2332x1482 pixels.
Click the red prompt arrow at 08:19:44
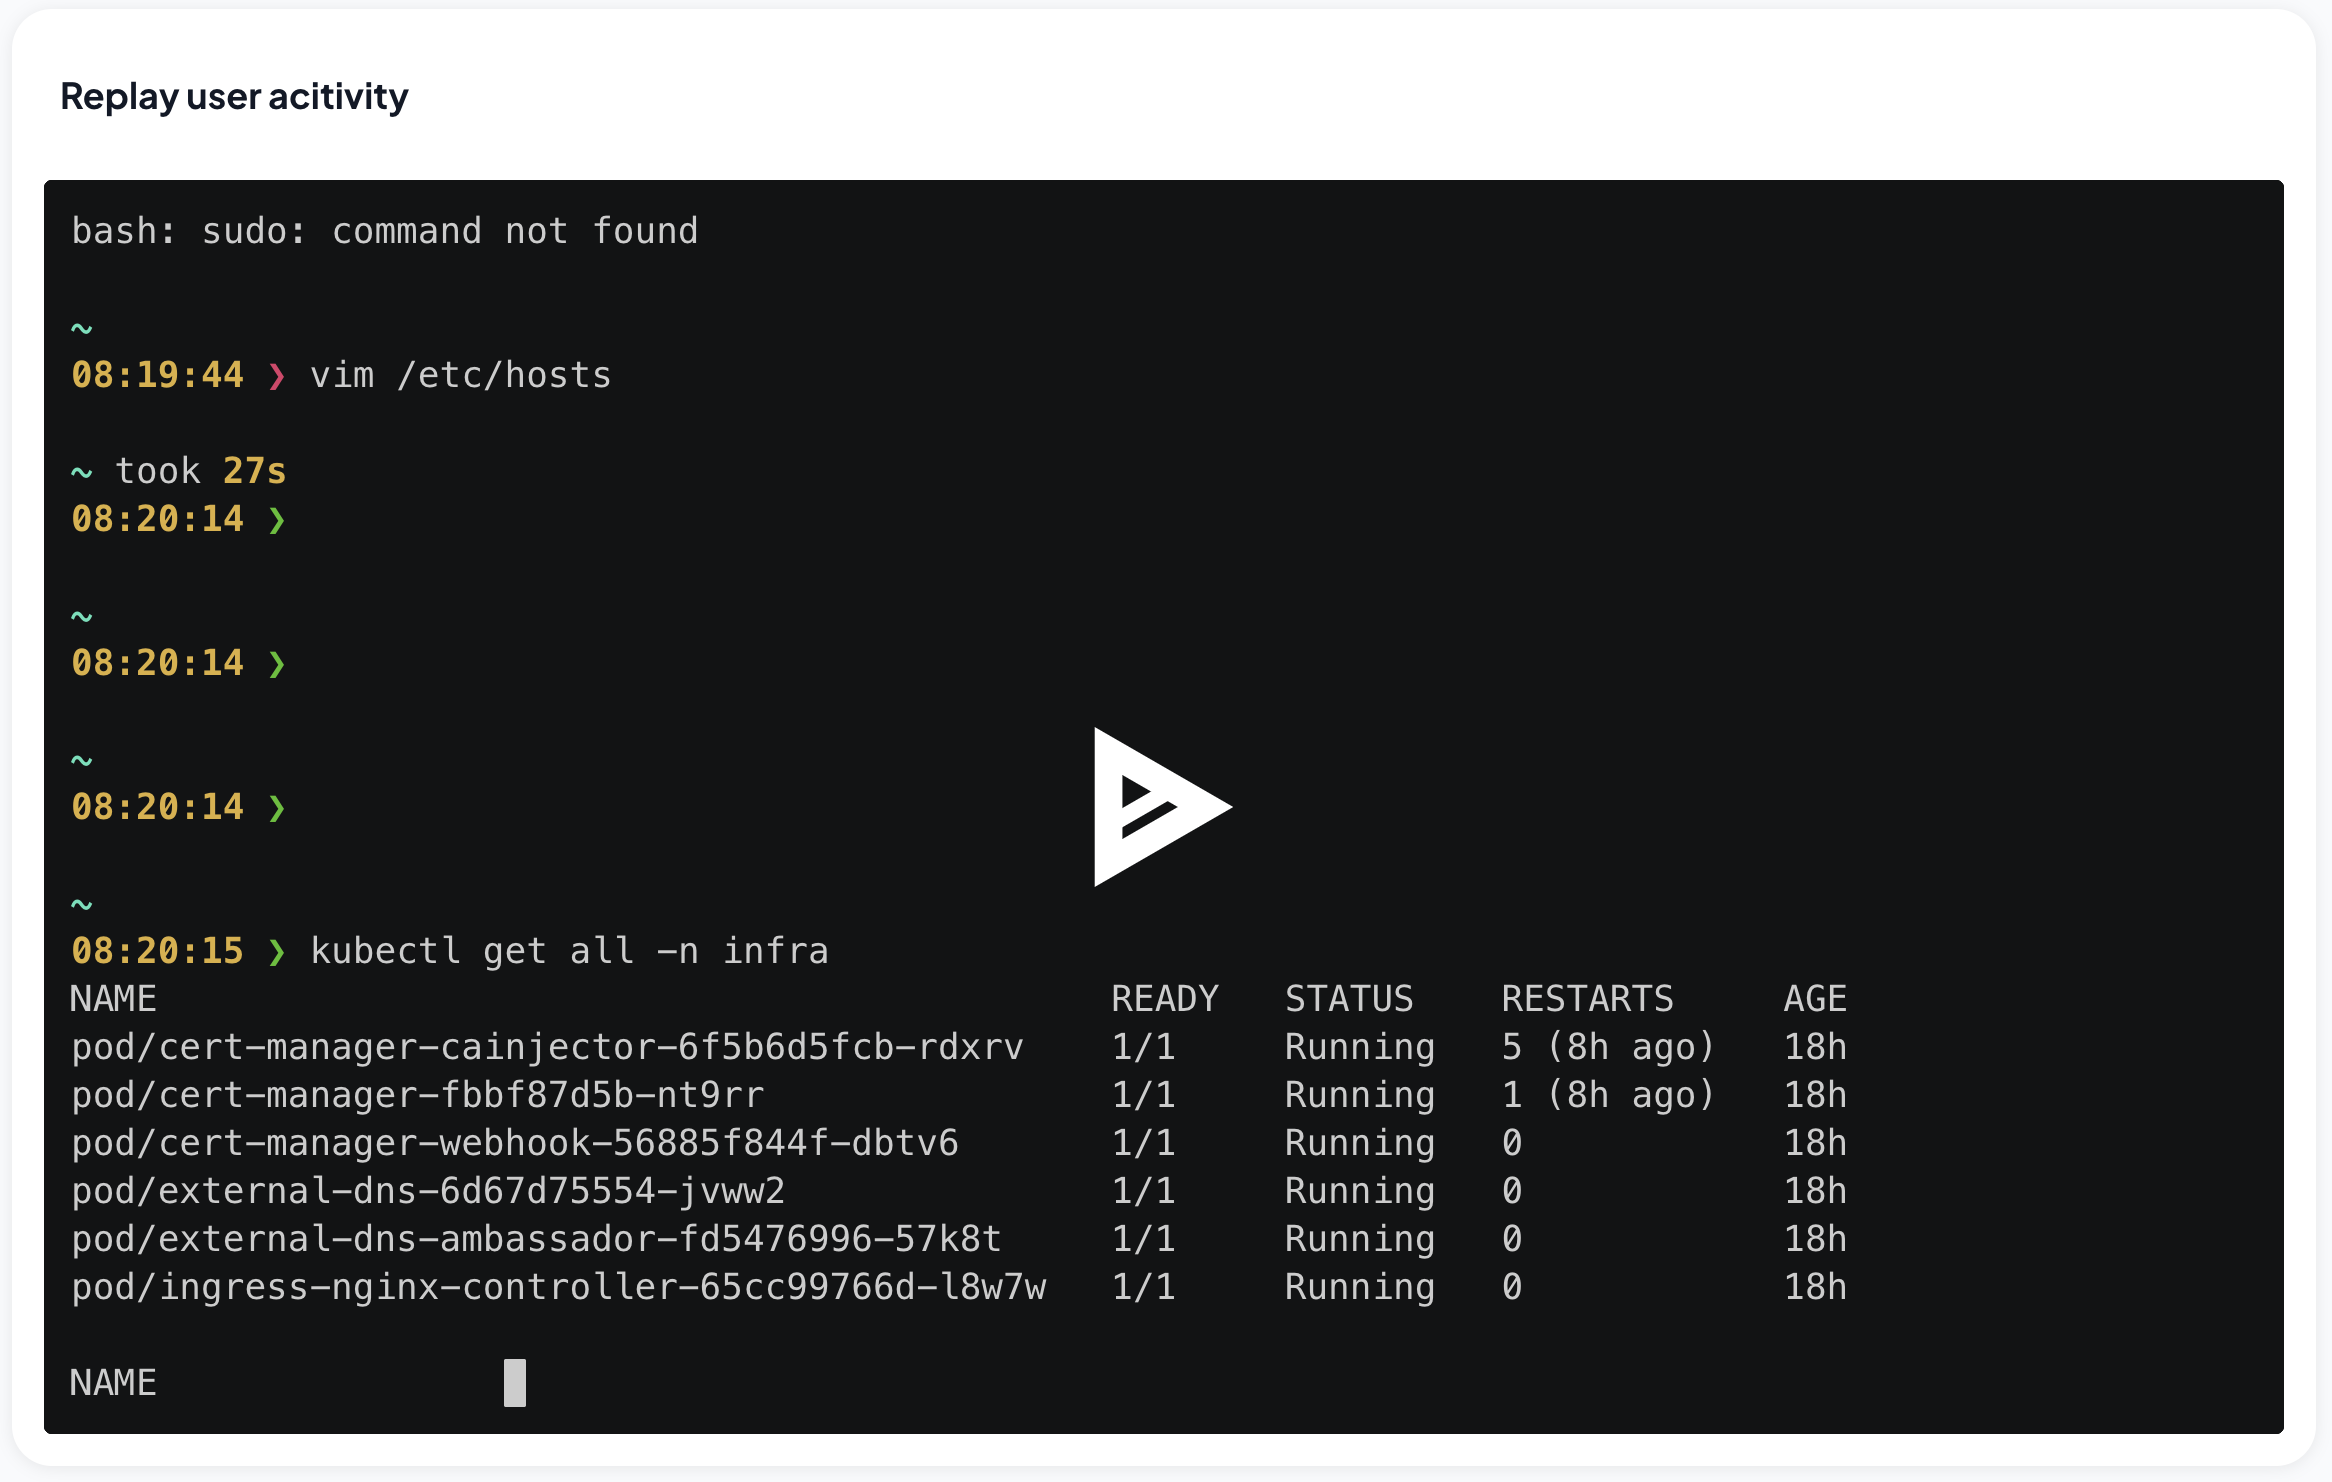coord(277,376)
